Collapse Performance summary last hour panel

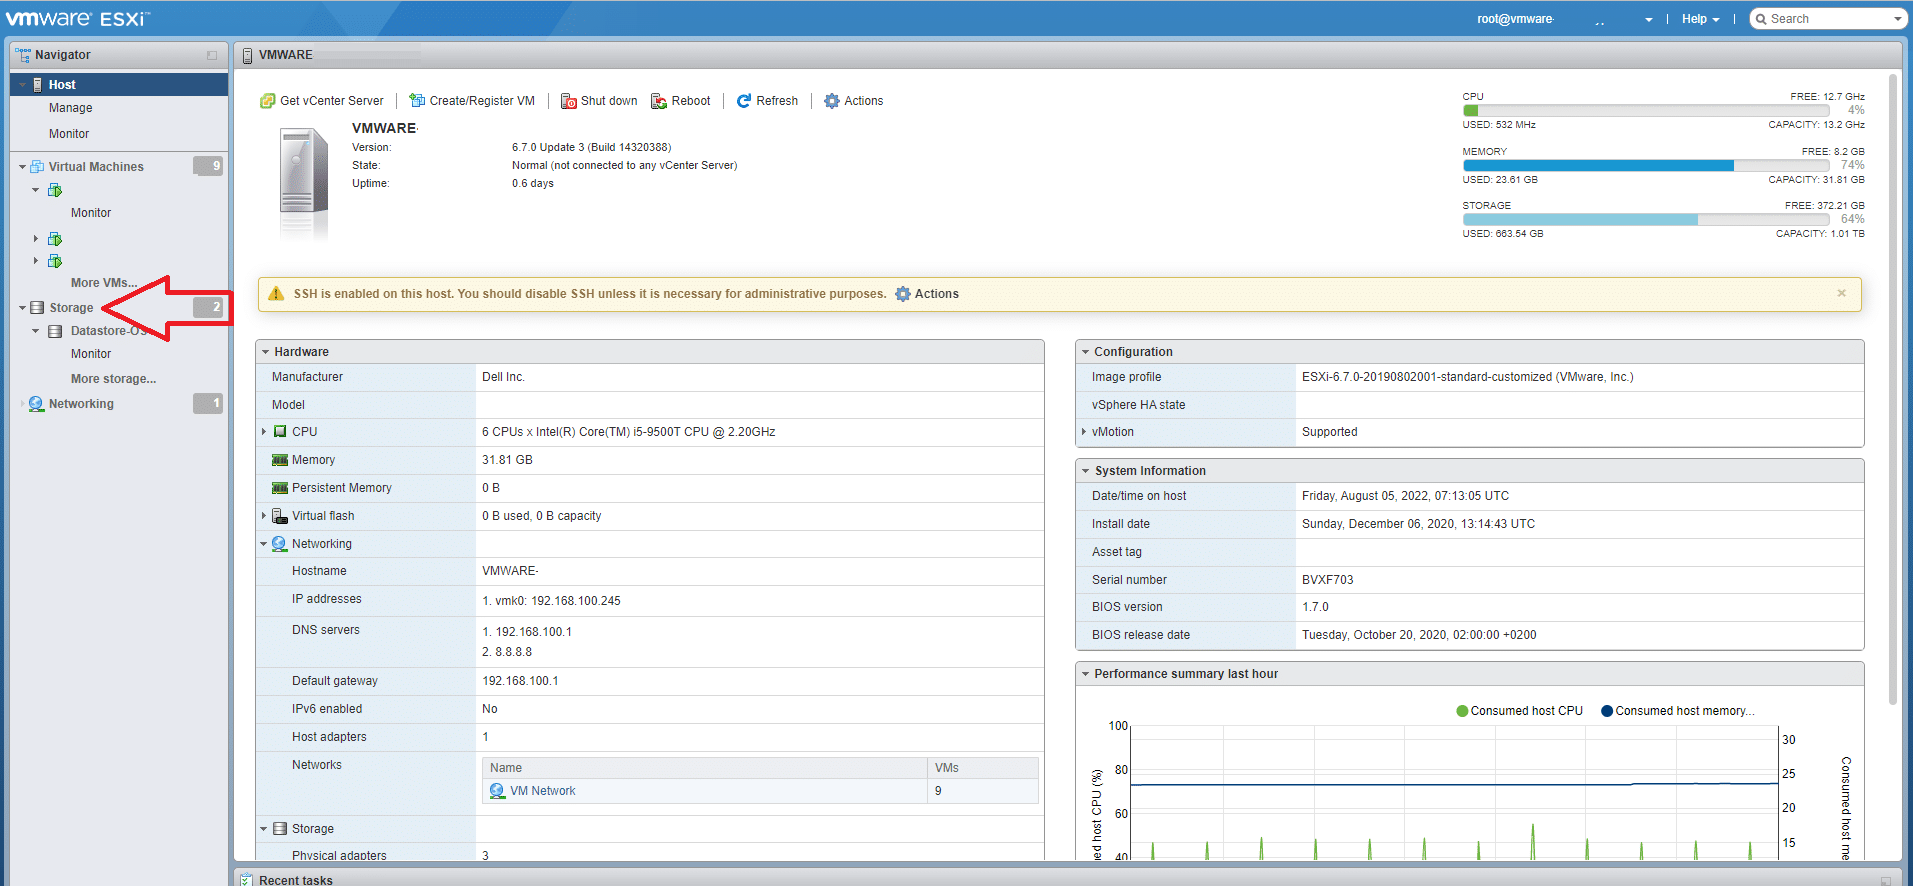[x=1085, y=674]
